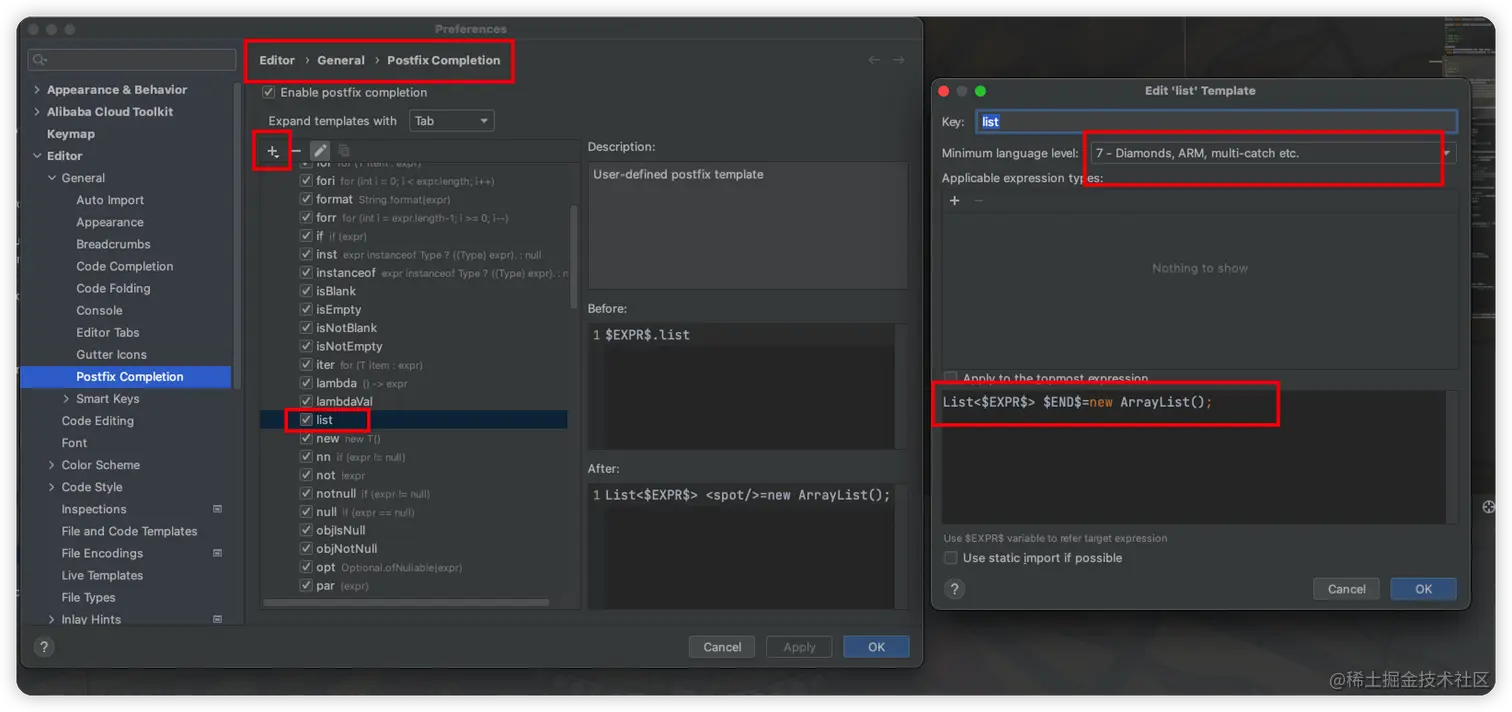Click OK in Edit 'list' Template dialog
This screenshot has height=712, width=1512.
pos(1423,589)
